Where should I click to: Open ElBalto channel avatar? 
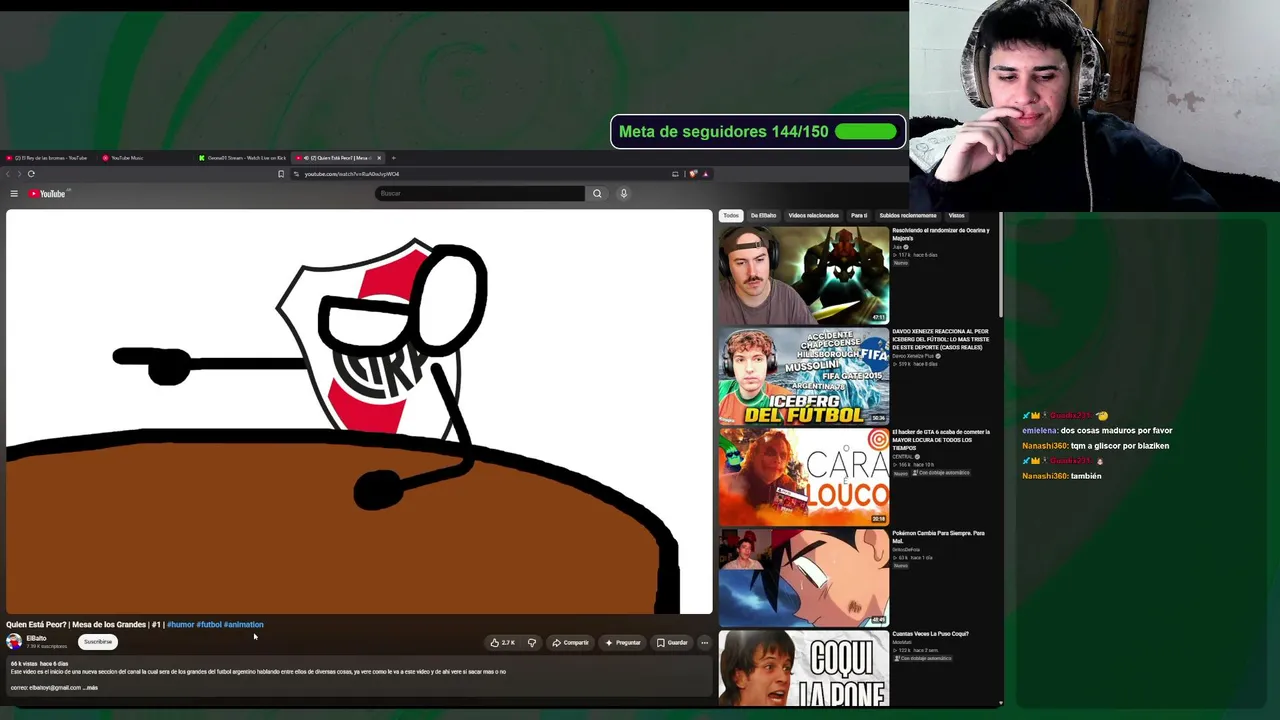coord(14,642)
